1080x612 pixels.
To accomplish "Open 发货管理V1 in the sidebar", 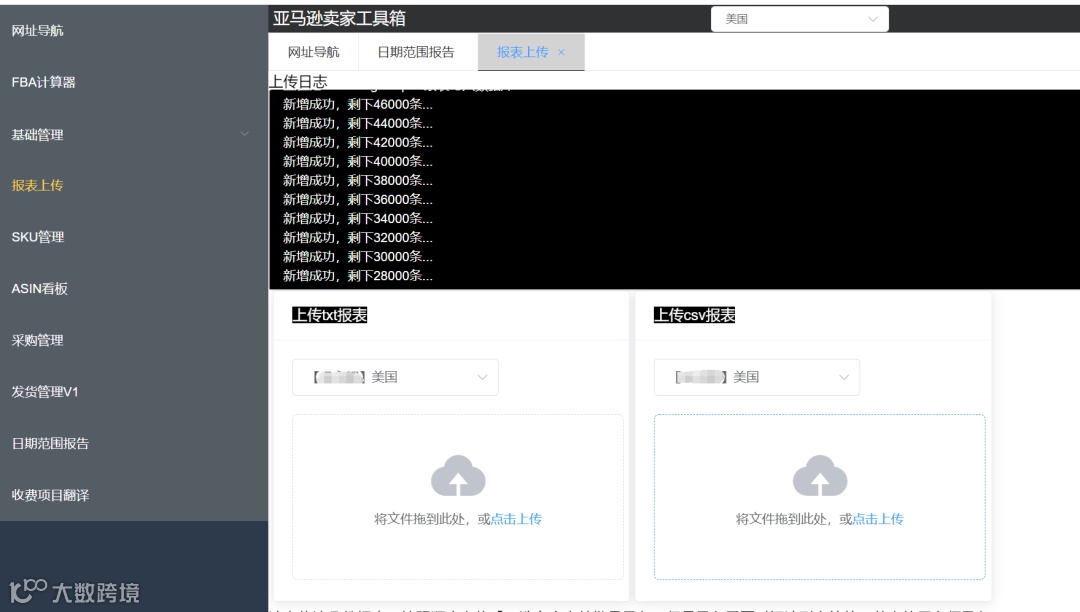I will coord(45,392).
